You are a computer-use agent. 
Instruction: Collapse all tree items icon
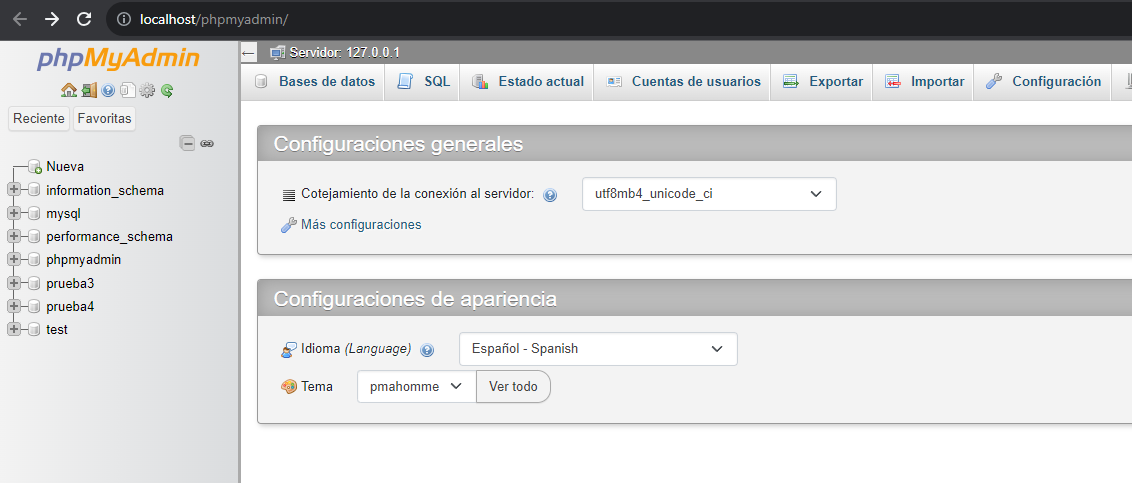[x=188, y=143]
